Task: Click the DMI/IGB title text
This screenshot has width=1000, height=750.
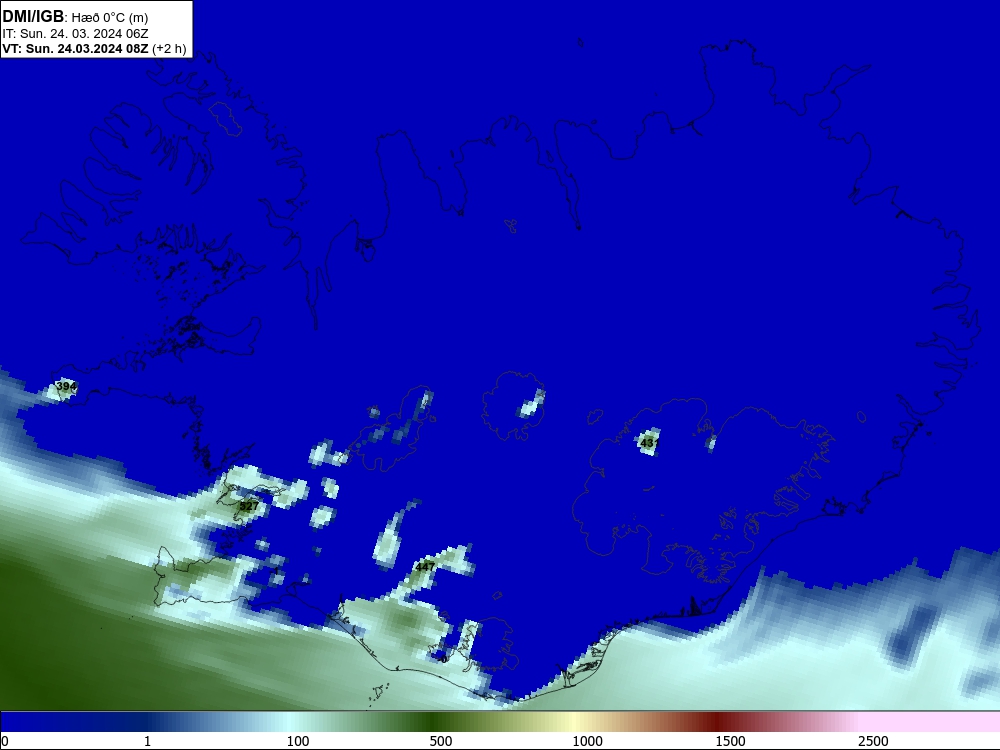Action: tap(33, 17)
